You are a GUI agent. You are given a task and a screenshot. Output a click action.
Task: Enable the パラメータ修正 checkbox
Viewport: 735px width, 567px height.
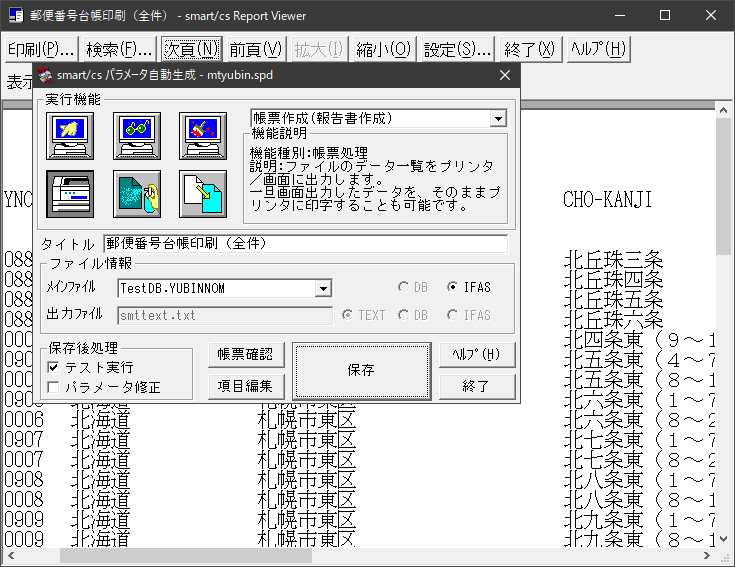pyautogui.click(x=54, y=386)
